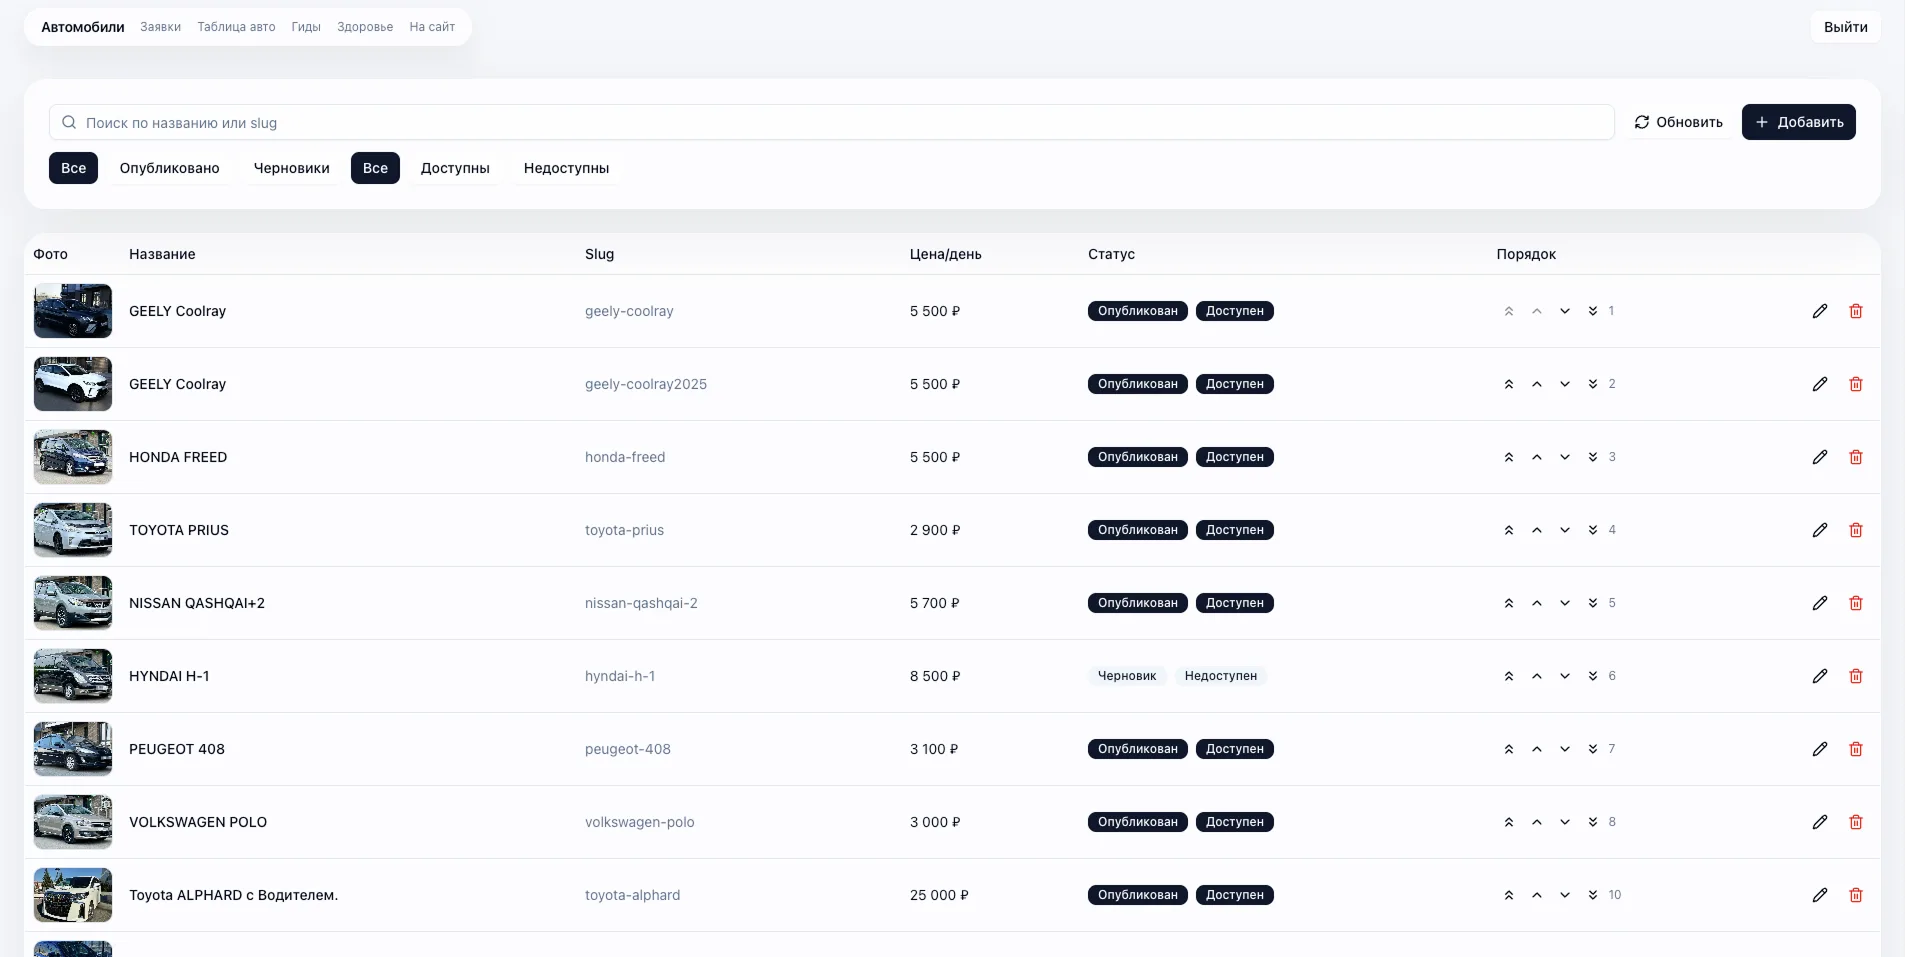1905x957 pixels.
Task: Click the Выйти logout button
Action: (1846, 27)
